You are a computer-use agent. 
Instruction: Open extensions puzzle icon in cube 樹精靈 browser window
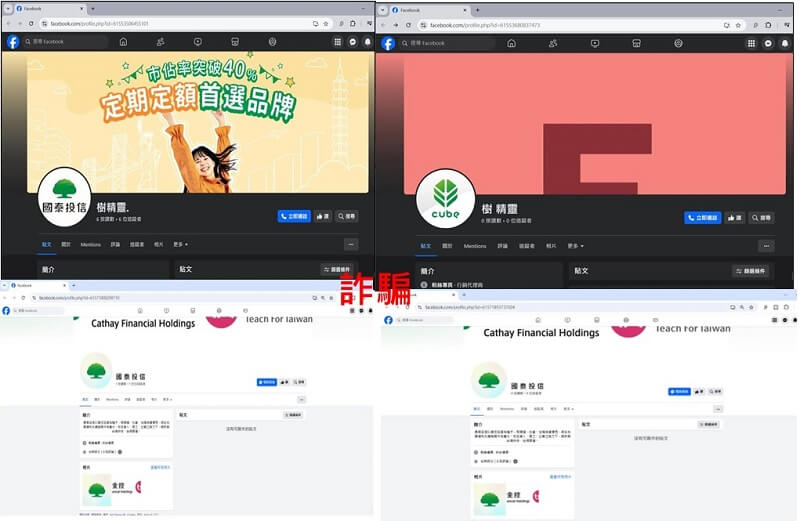coord(768,24)
